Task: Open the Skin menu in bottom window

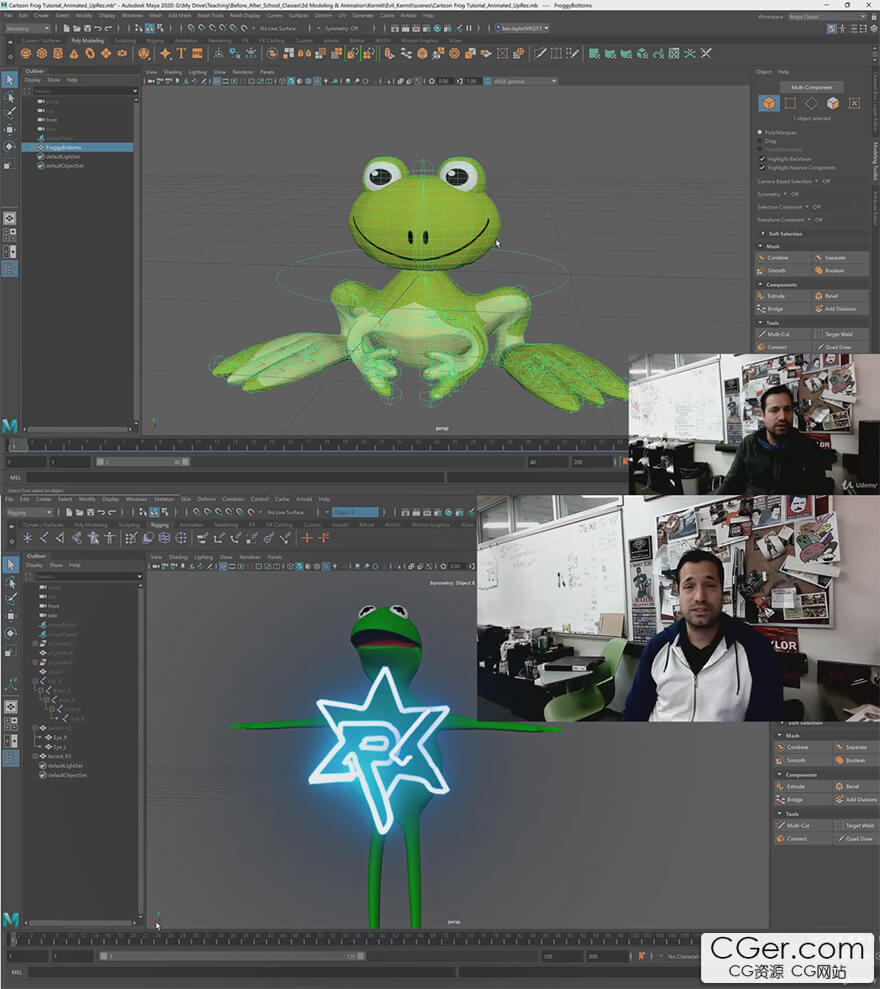Action: (x=185, y=499)
